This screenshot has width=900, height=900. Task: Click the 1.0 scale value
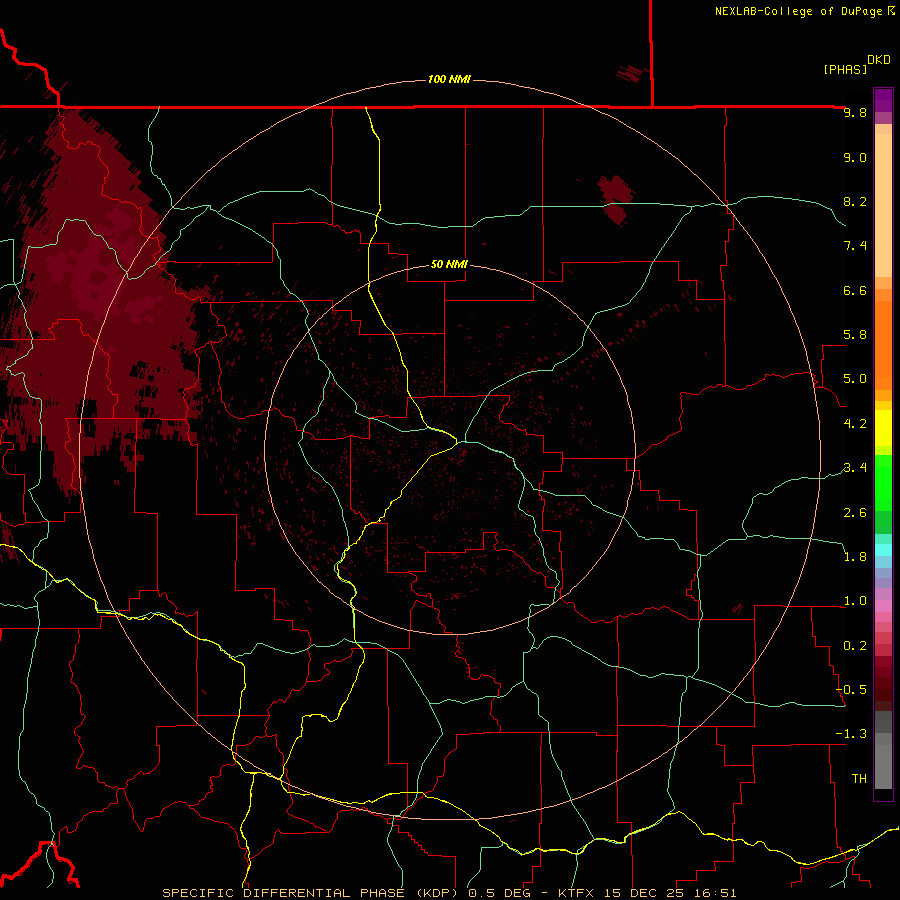coord(855,601)
